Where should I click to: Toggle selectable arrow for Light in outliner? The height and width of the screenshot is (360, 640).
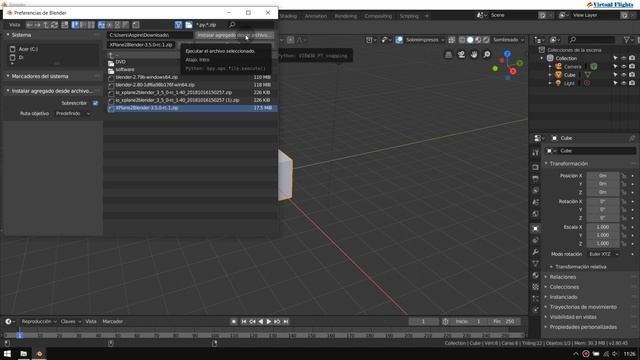click(615, 83)
